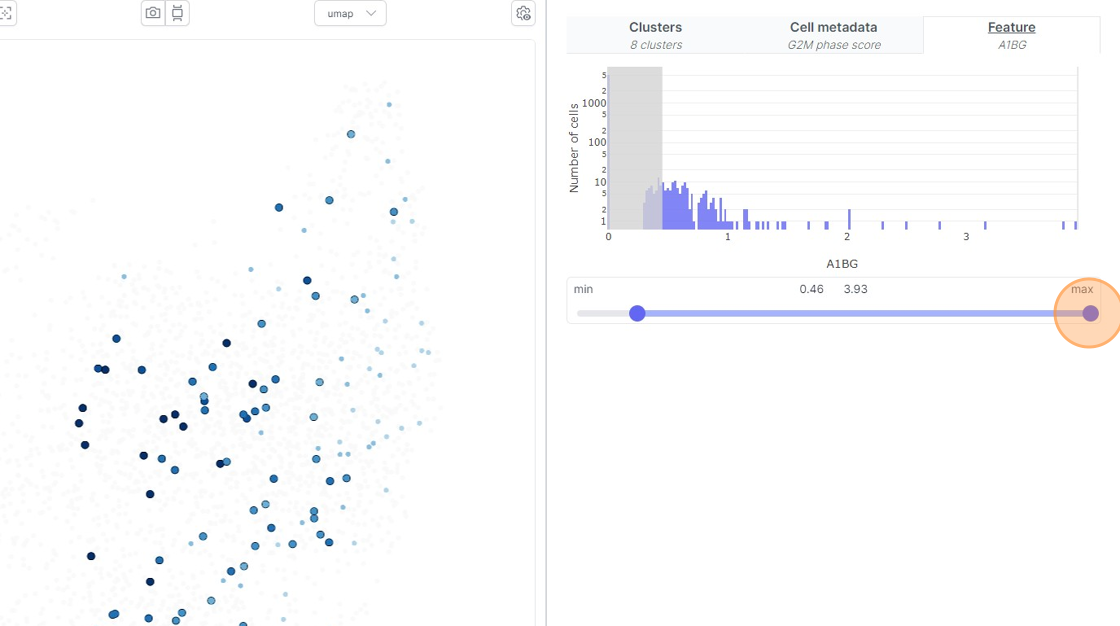Open the view settings gear icon

coord(524,13)
